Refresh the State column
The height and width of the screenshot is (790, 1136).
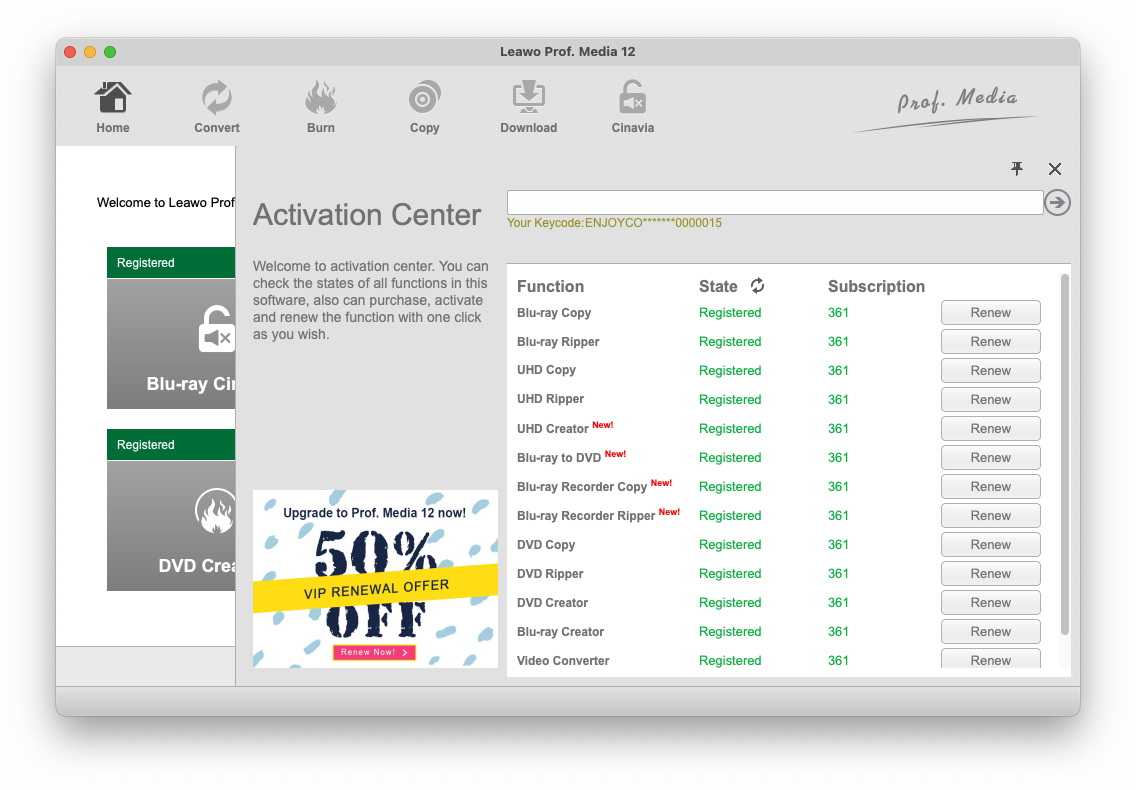click(757, 286)
